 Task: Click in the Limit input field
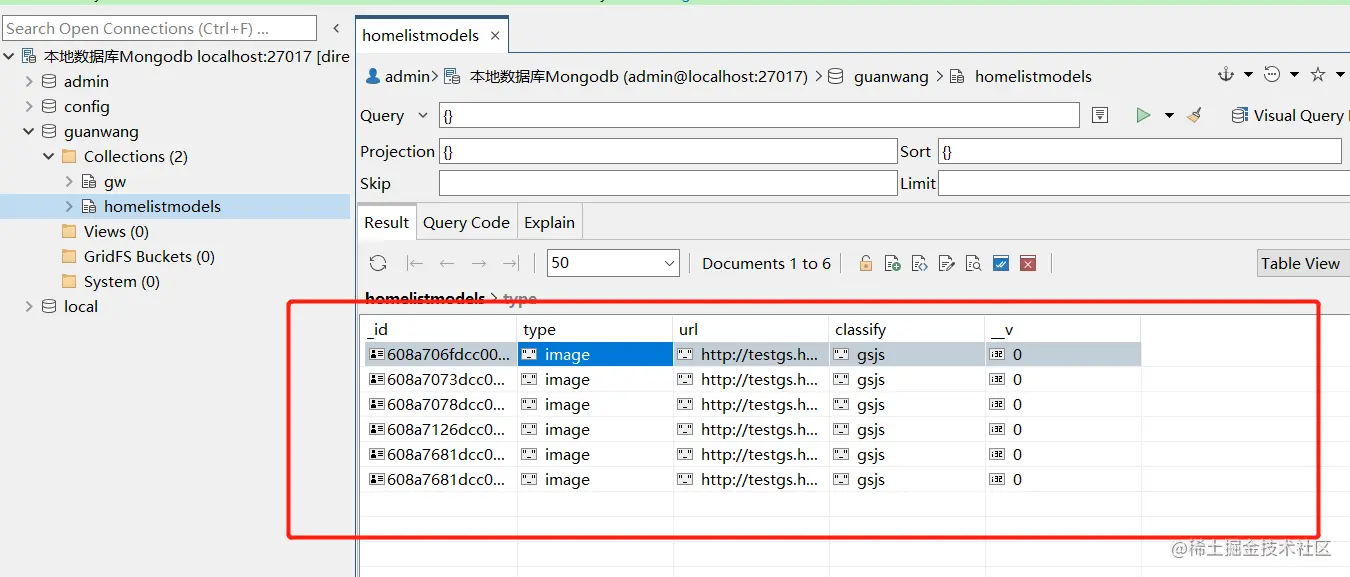point(1144,183)
